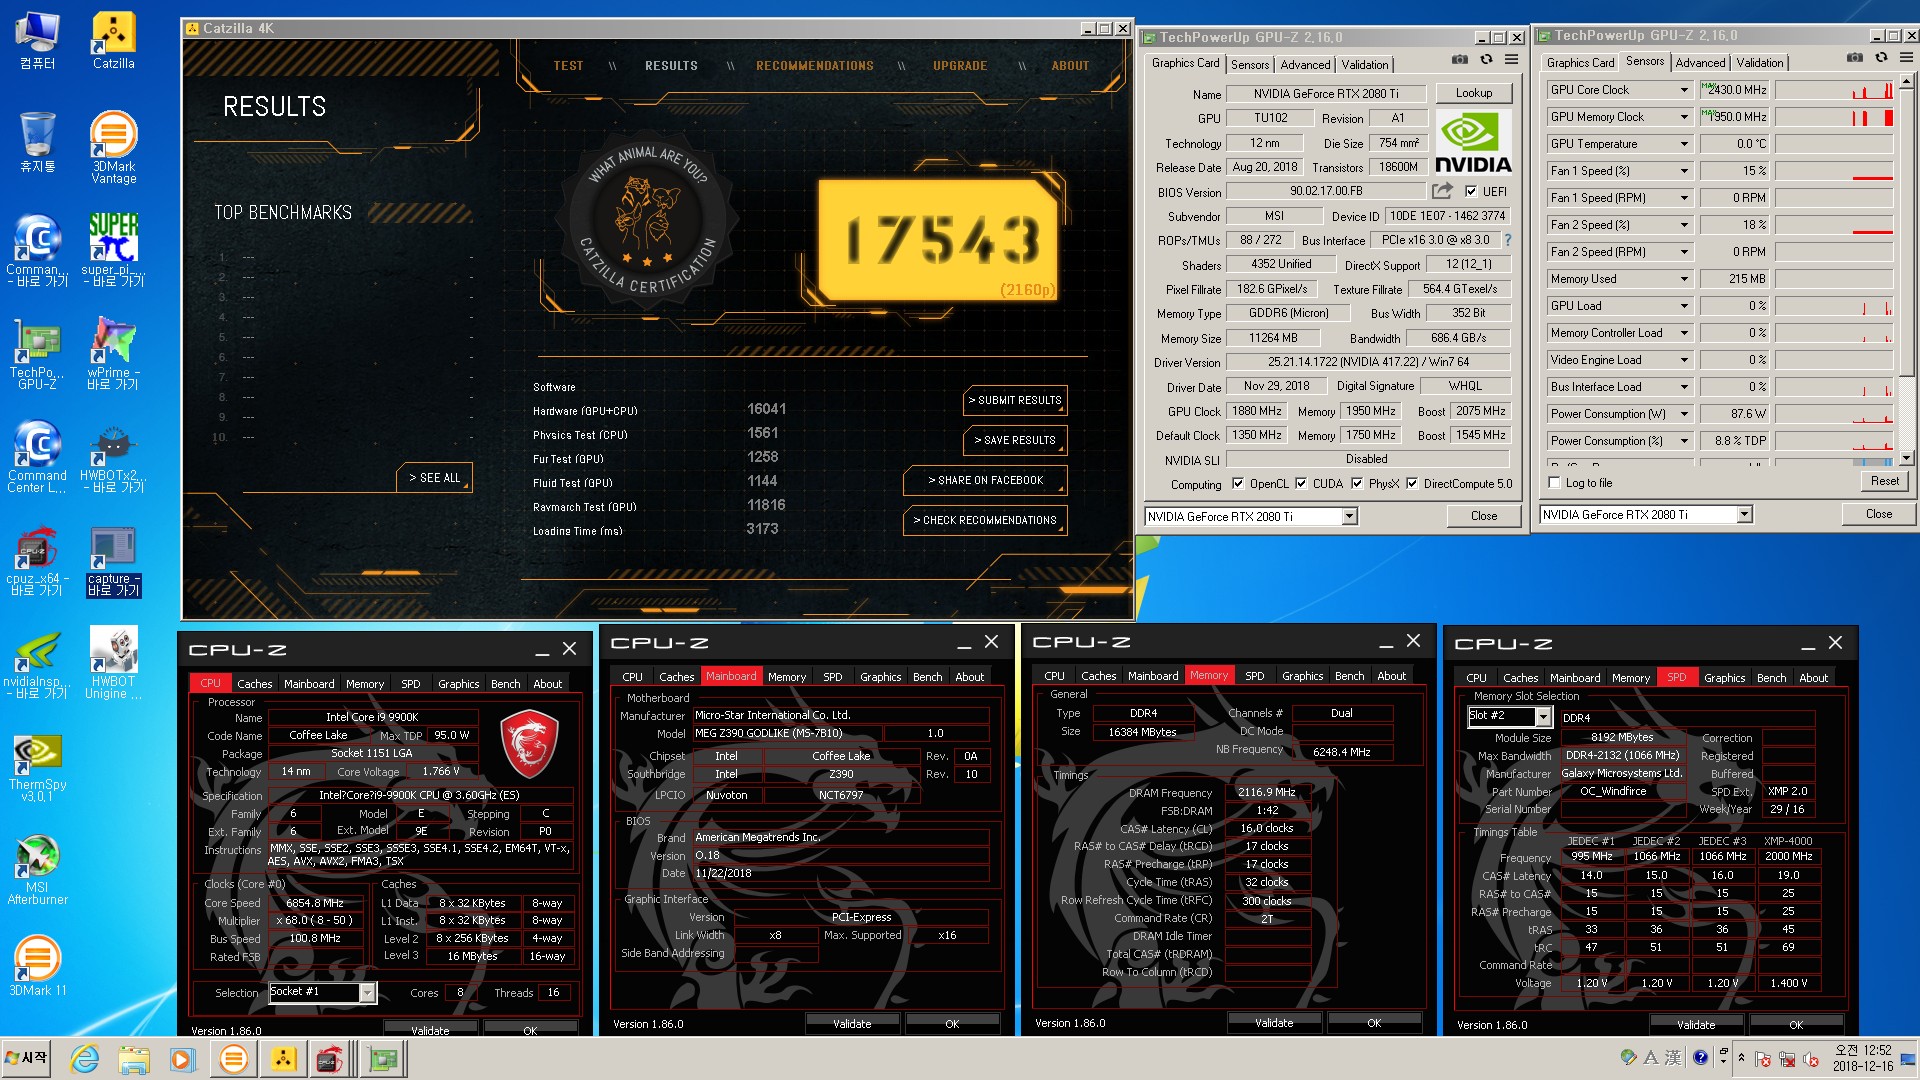Click the Reset button in GPU-Z Sensors

point(1884,481)
